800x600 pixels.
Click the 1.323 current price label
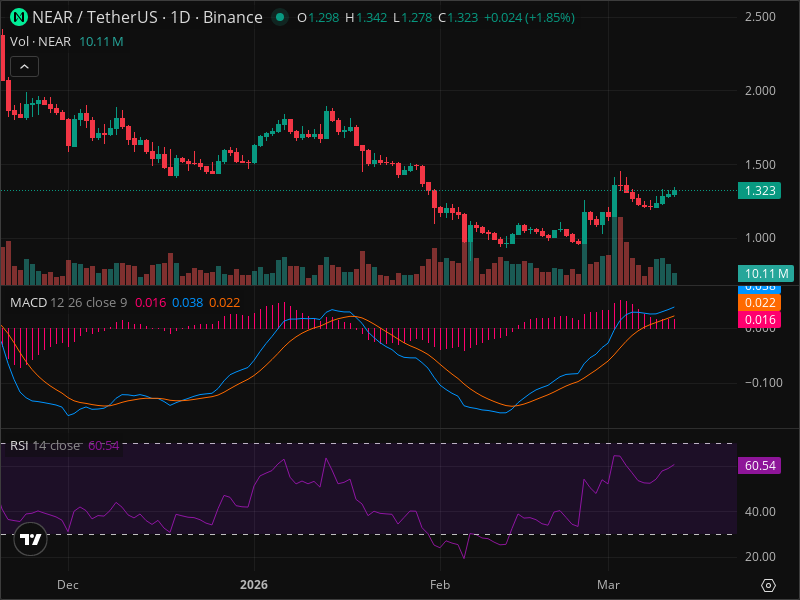(759, 190)
